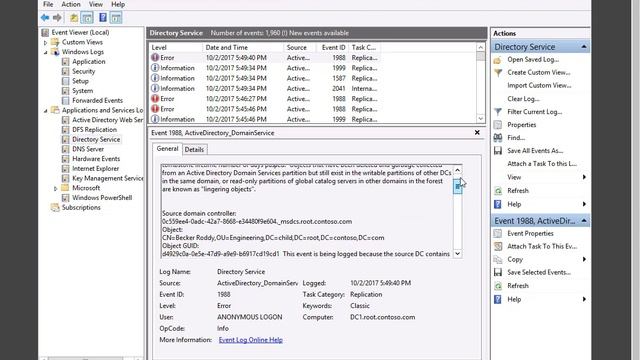Collapse the Directory Service actions section

tap(584, 47)
